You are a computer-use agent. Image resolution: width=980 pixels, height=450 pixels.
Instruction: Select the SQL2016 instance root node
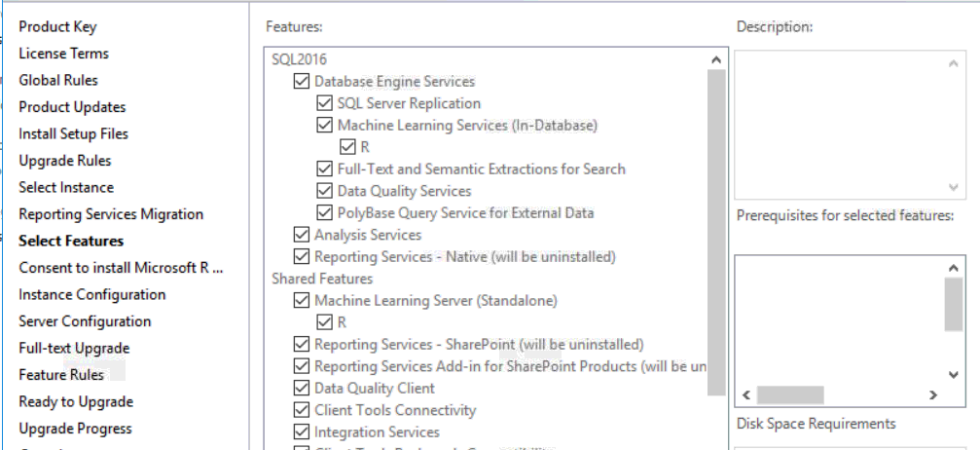(299, 60)
